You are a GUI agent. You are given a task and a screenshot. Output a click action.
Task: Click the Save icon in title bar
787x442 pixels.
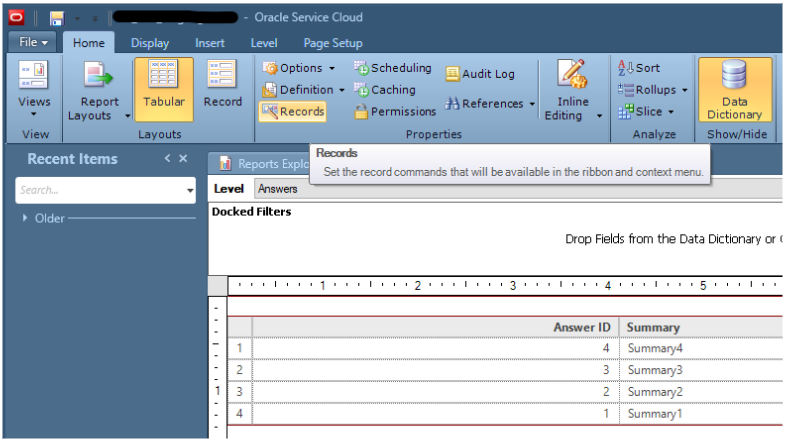coord(57,19)
